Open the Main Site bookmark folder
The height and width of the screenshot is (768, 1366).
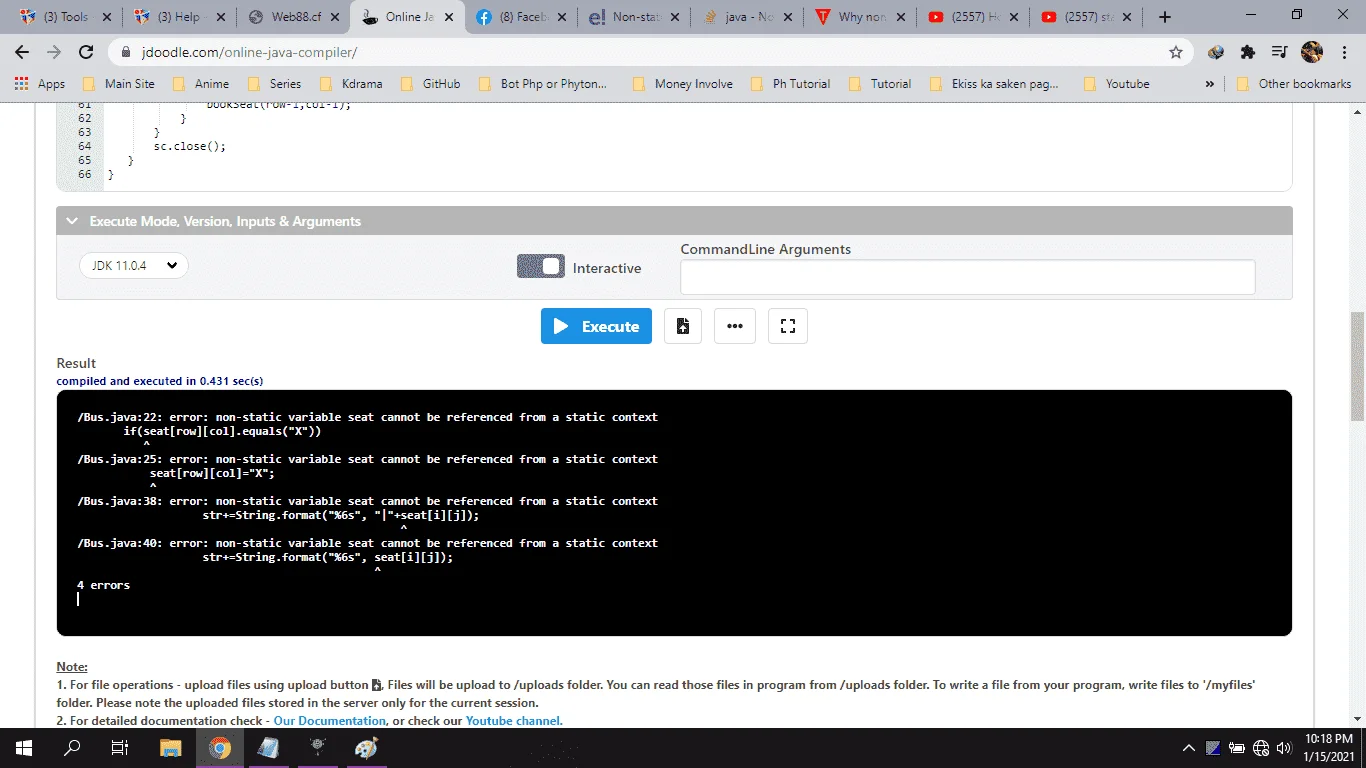118,84
